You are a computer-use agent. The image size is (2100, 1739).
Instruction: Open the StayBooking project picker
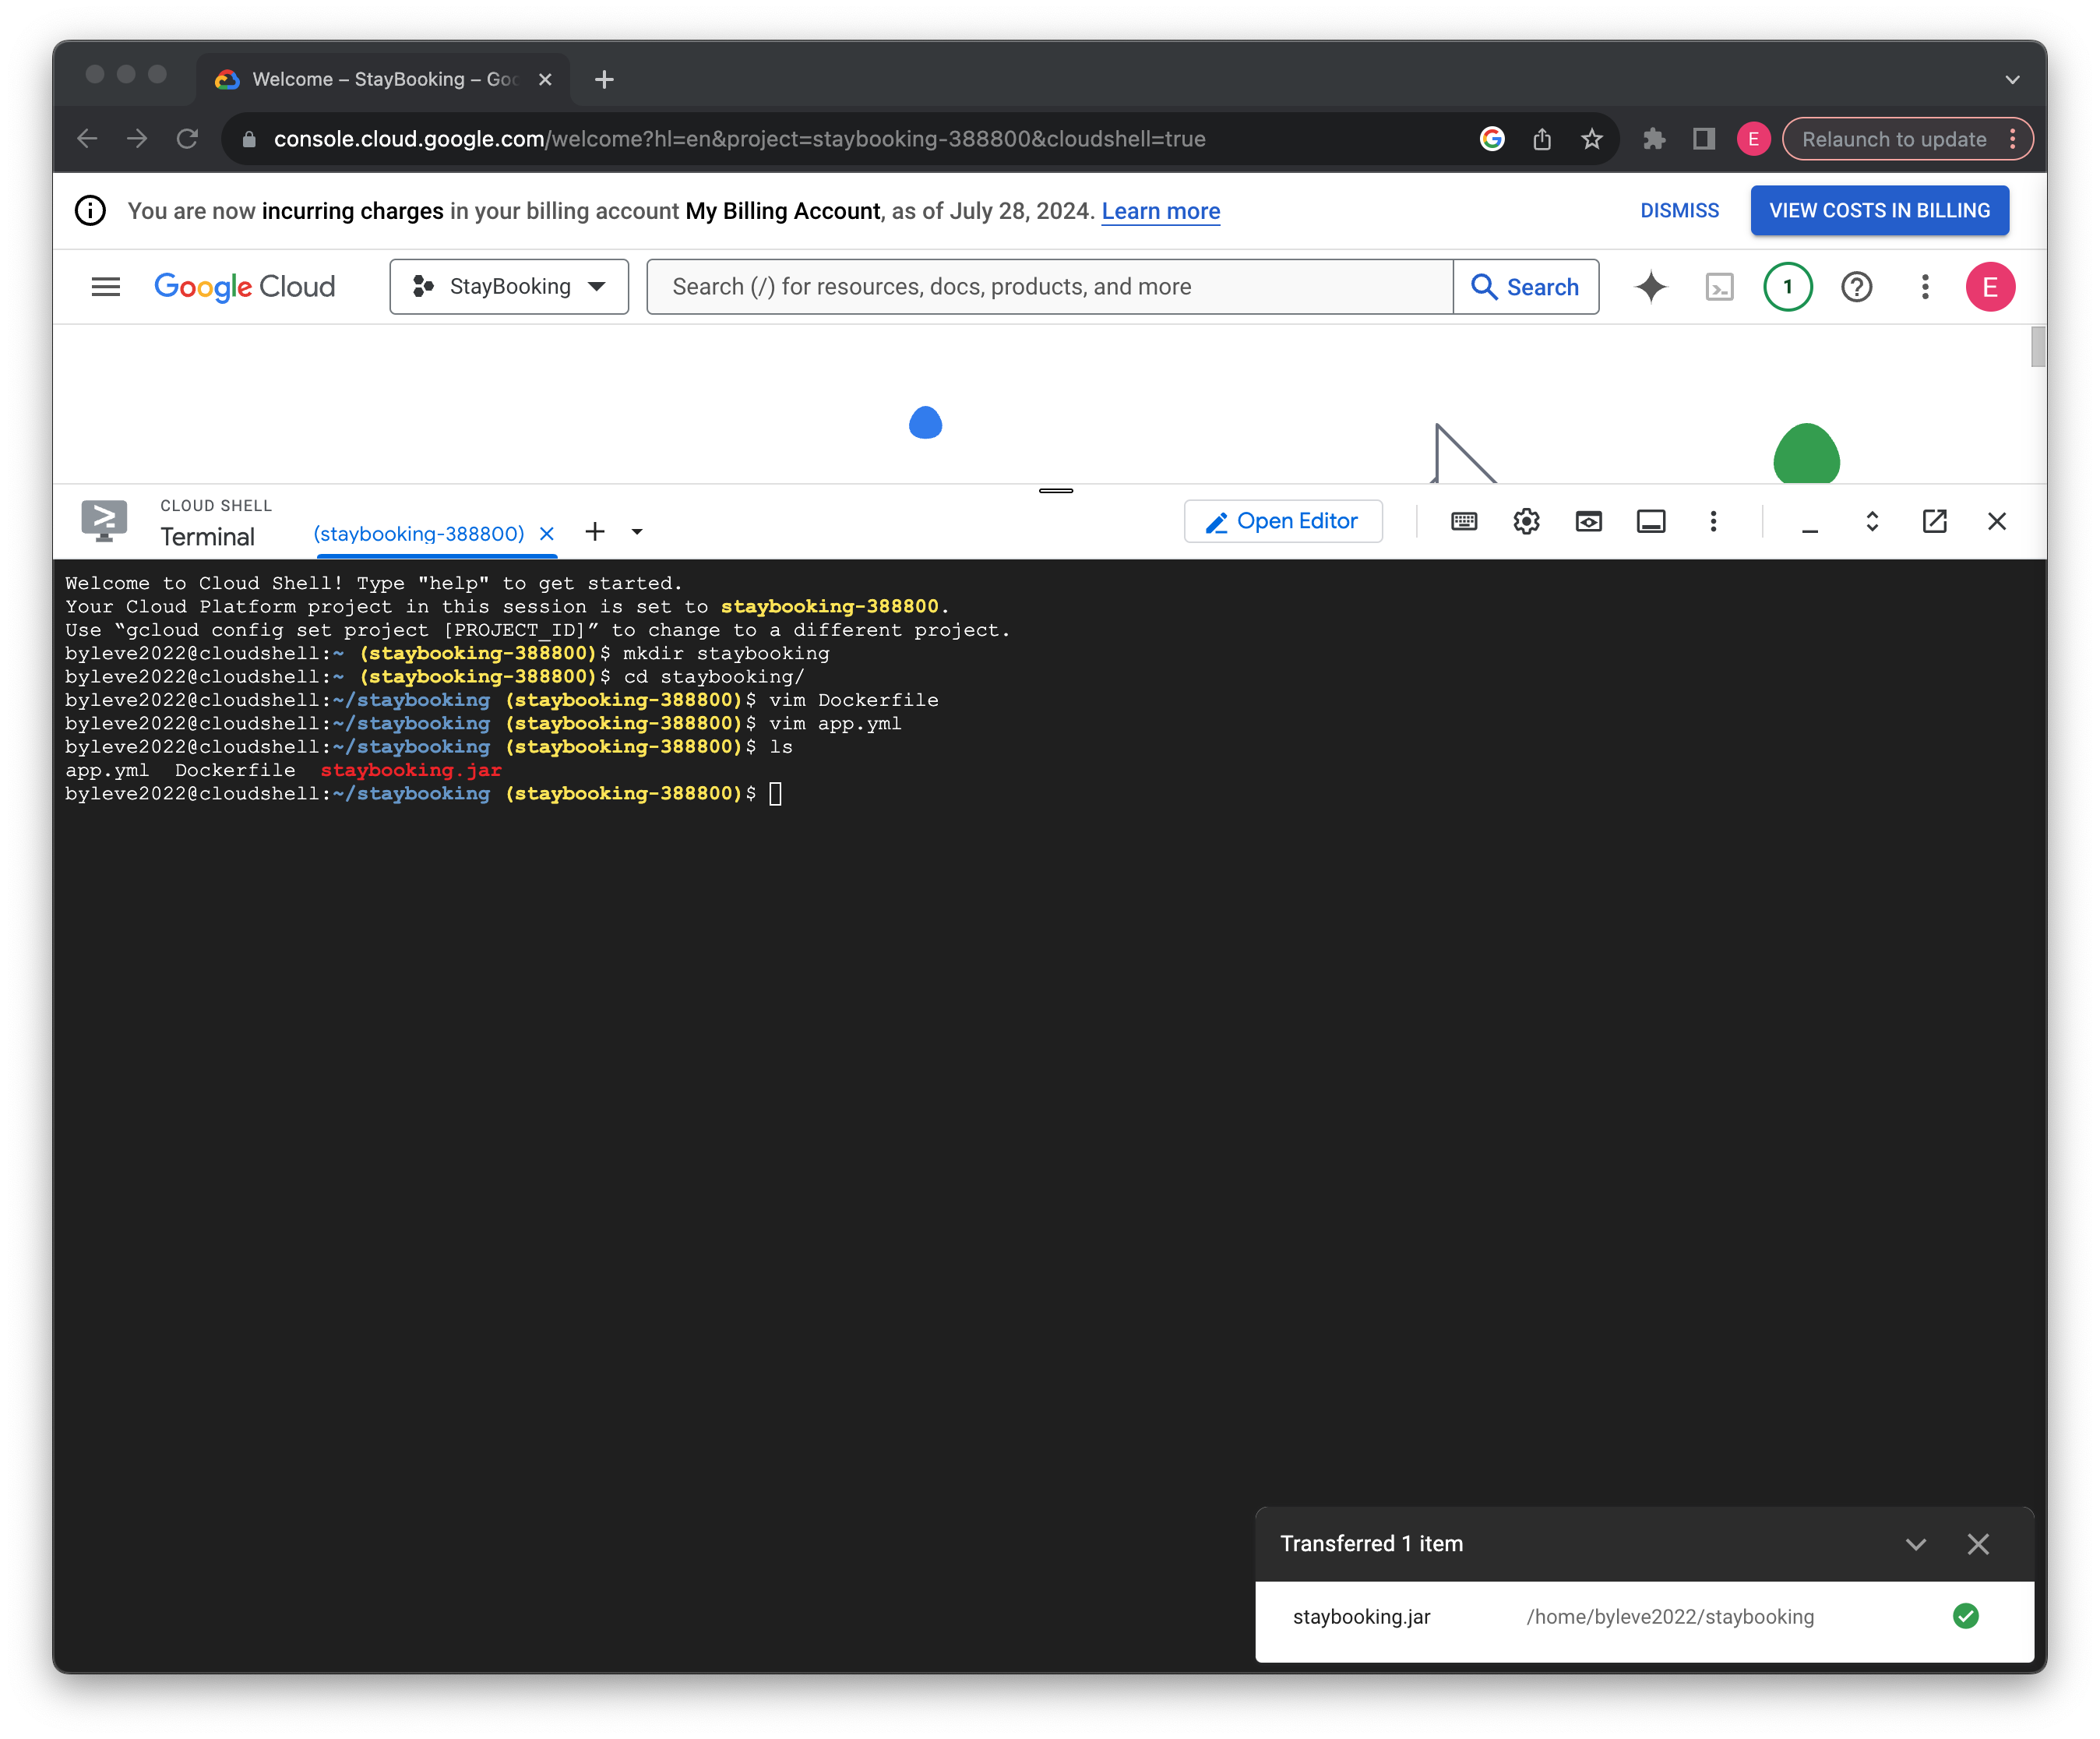pyautogui.click(x=509, y=287)
